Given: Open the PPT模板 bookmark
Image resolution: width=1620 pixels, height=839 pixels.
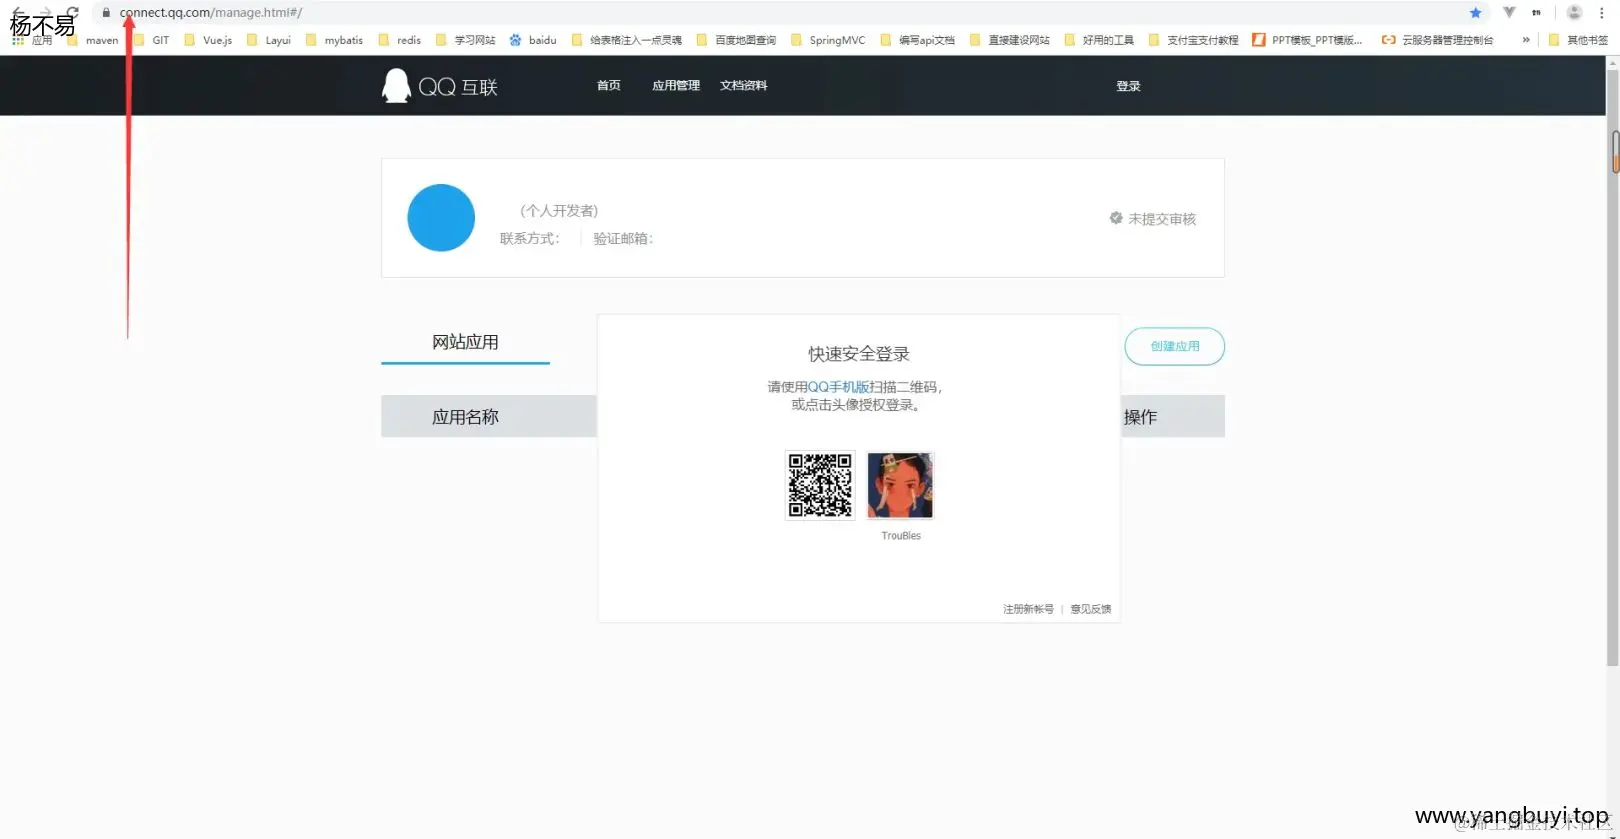Looking at the screenshot, I should pos(1307,40).
